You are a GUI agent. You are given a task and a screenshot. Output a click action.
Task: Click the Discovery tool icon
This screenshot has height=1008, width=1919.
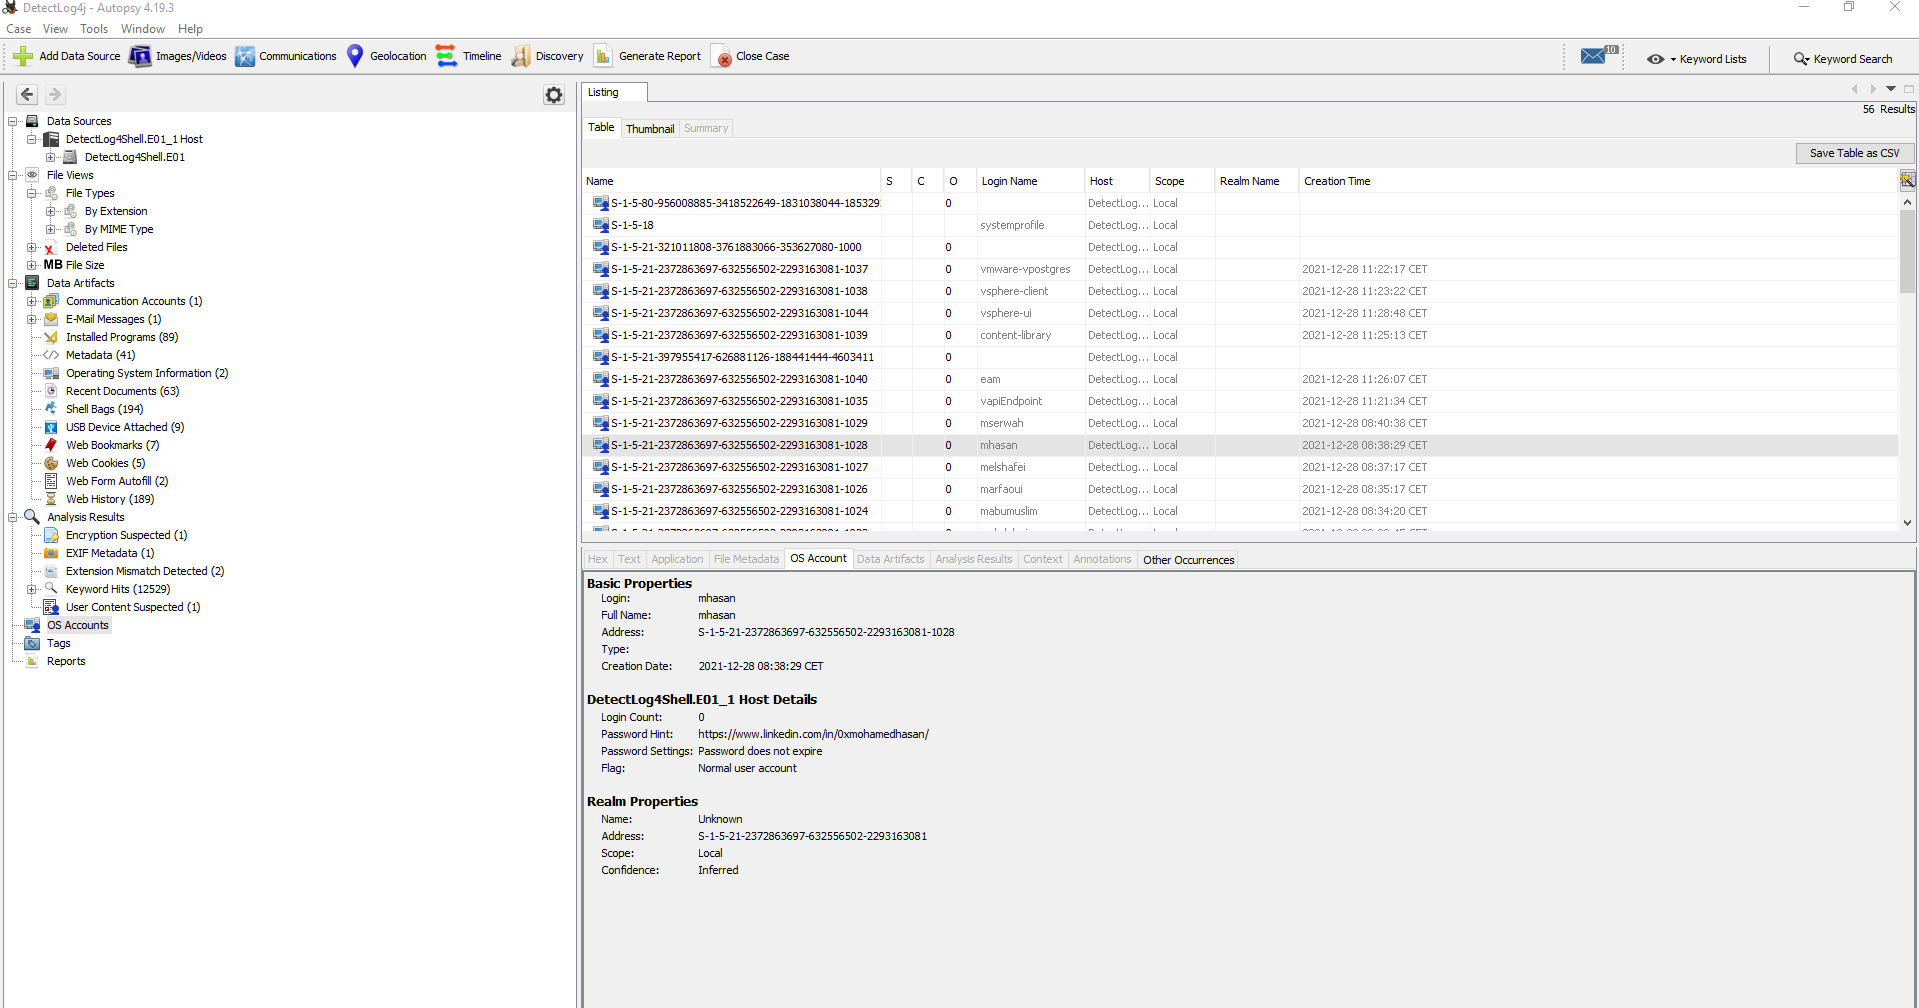click(521, 56)
